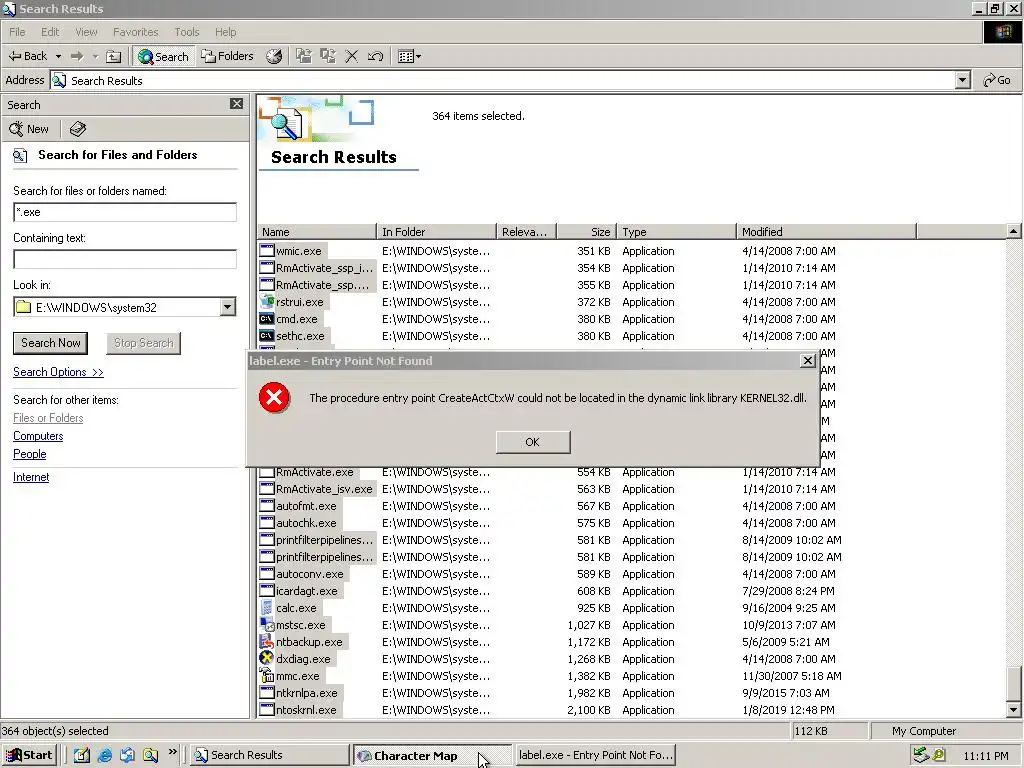Click OK in the label.exe error dialog
The image size is (1024, 768).
(x=533, y=442)
